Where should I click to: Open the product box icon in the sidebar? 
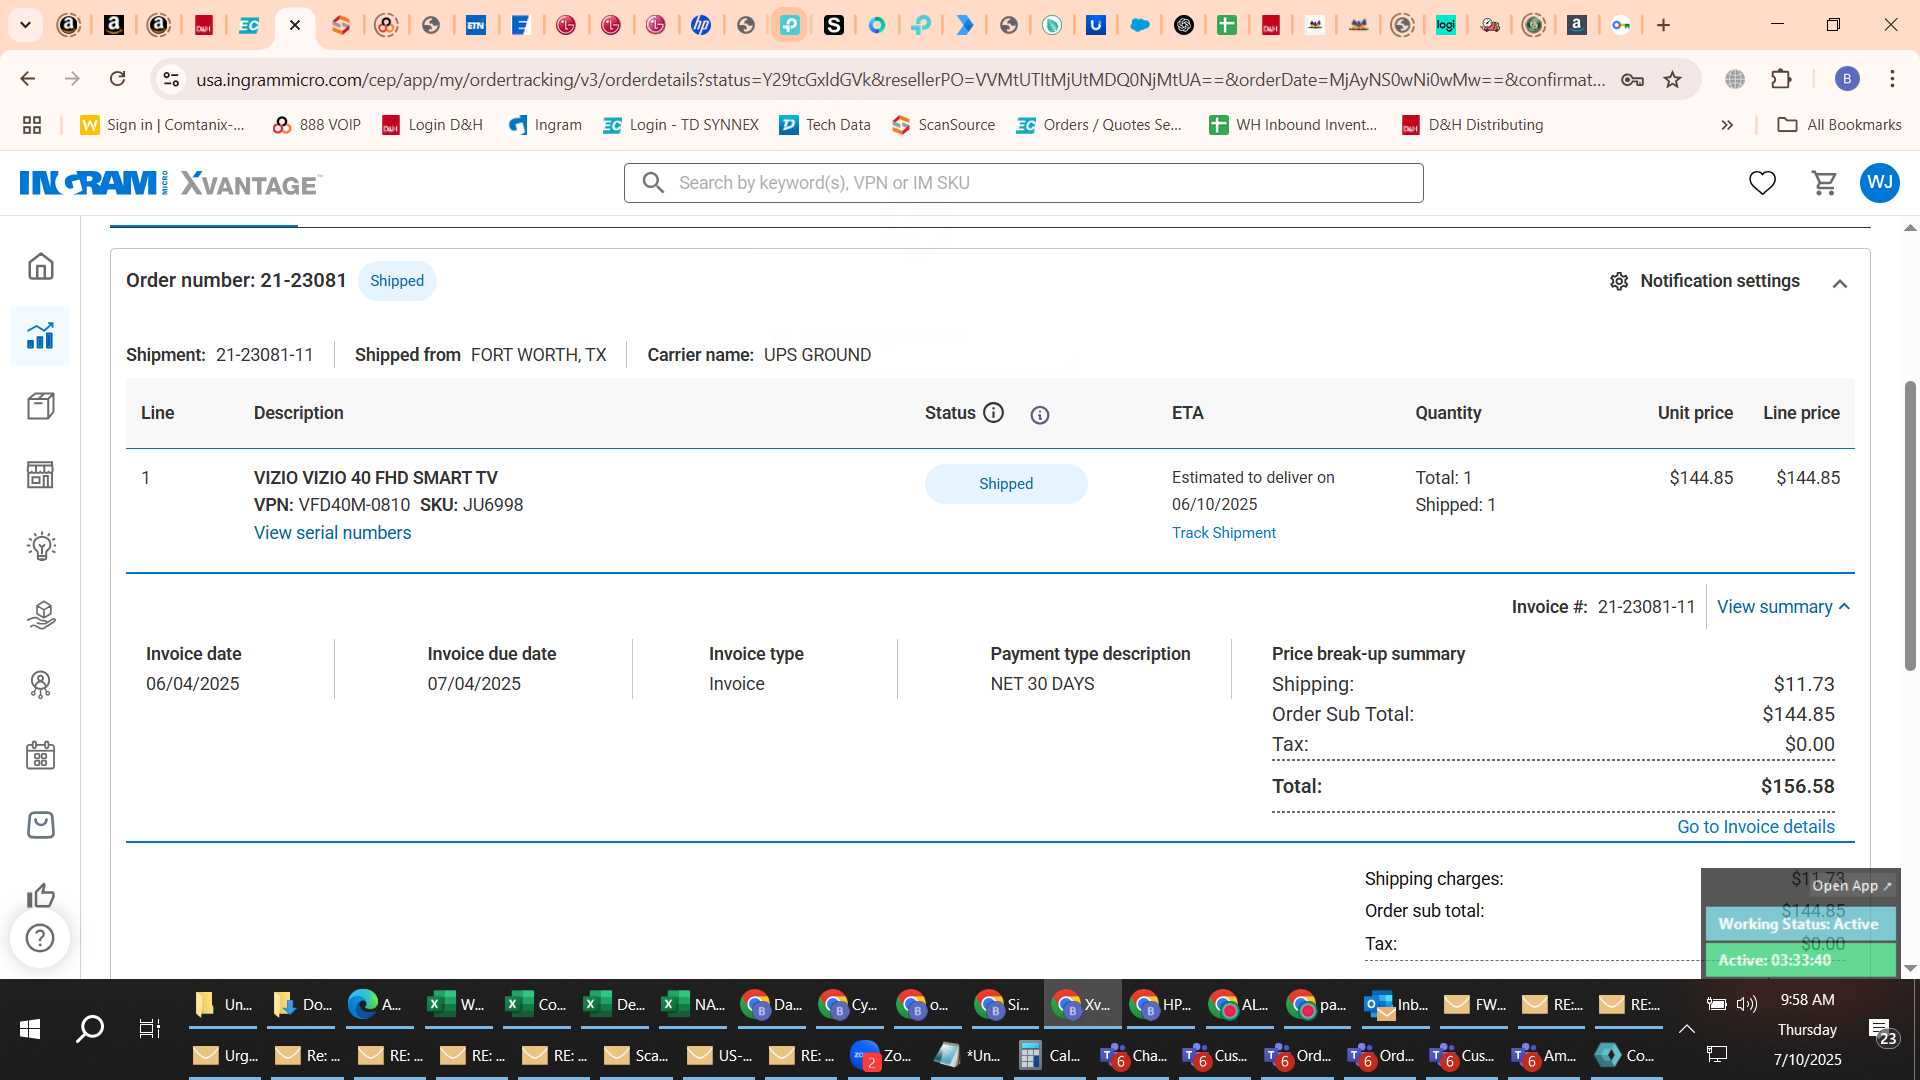pos(40,406)
